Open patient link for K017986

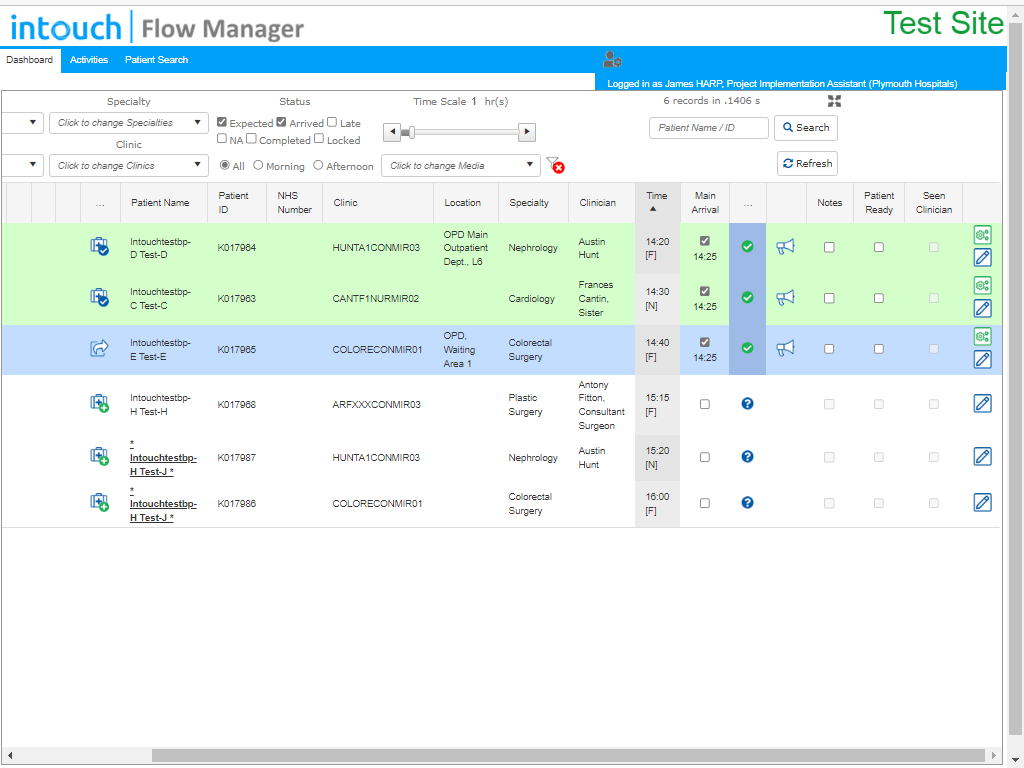point(163,504)
